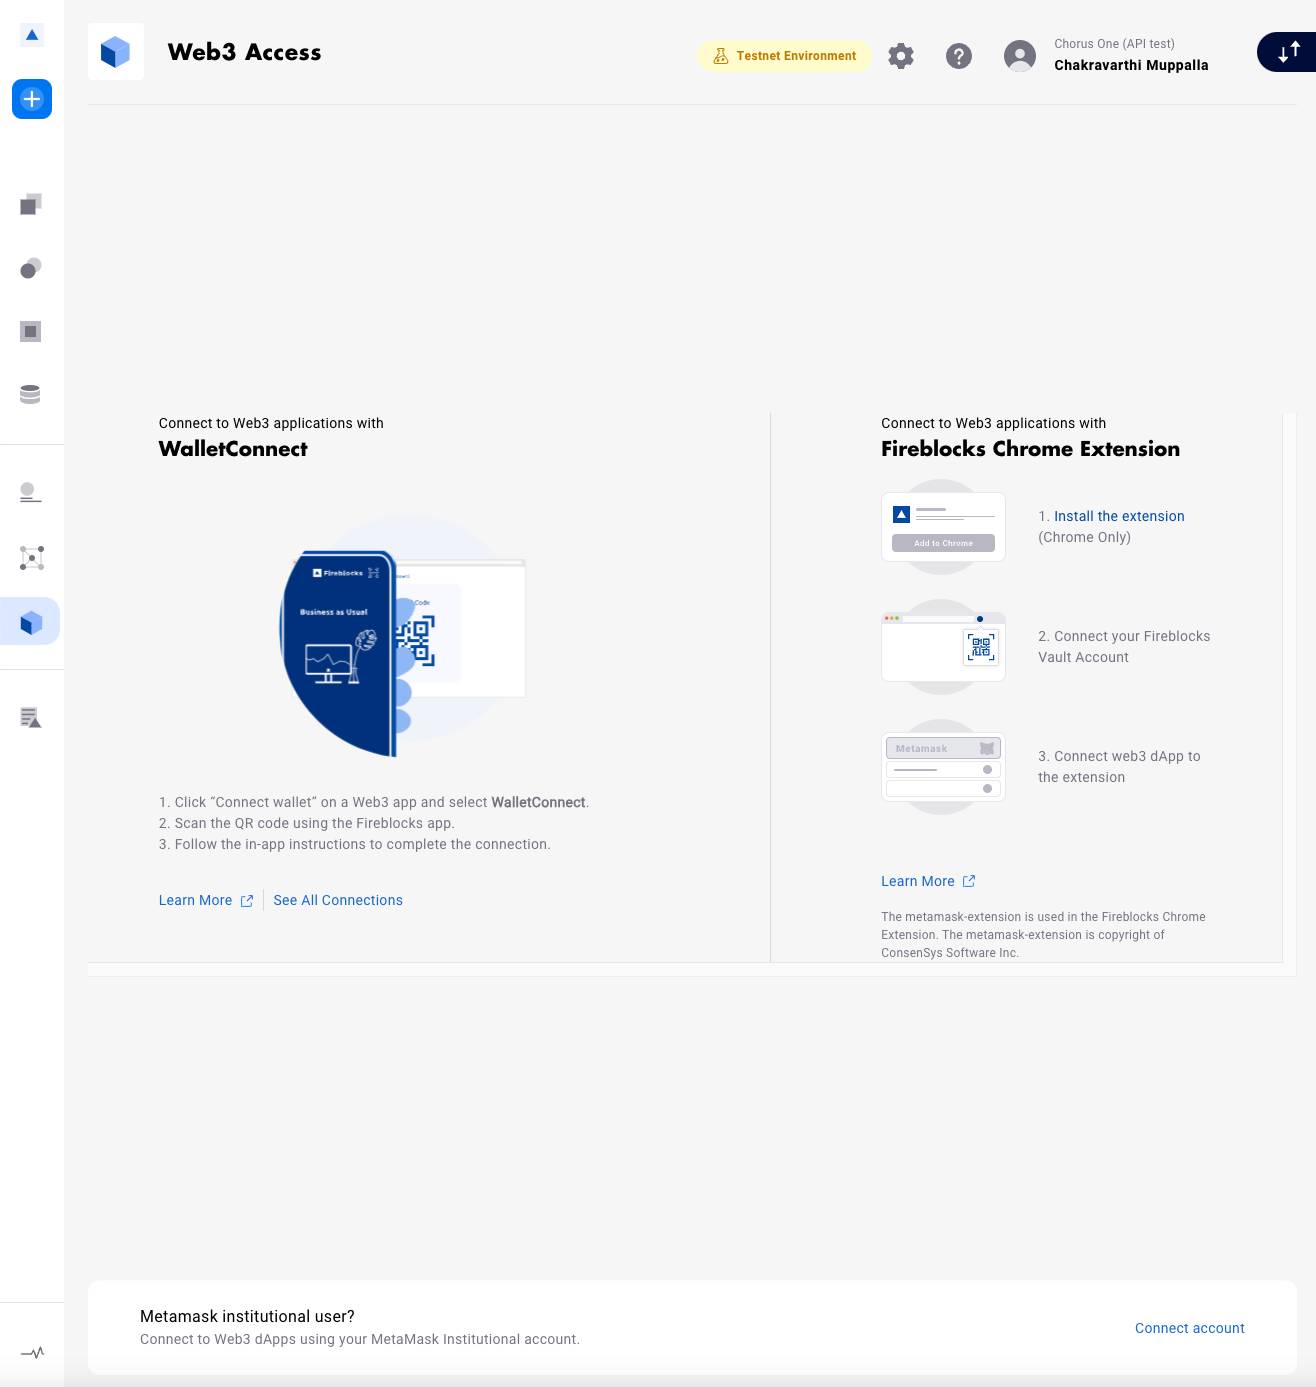Screen dimensions: 1316x1387
Task: Open the framed square sidebar icon
Action: 31,331
